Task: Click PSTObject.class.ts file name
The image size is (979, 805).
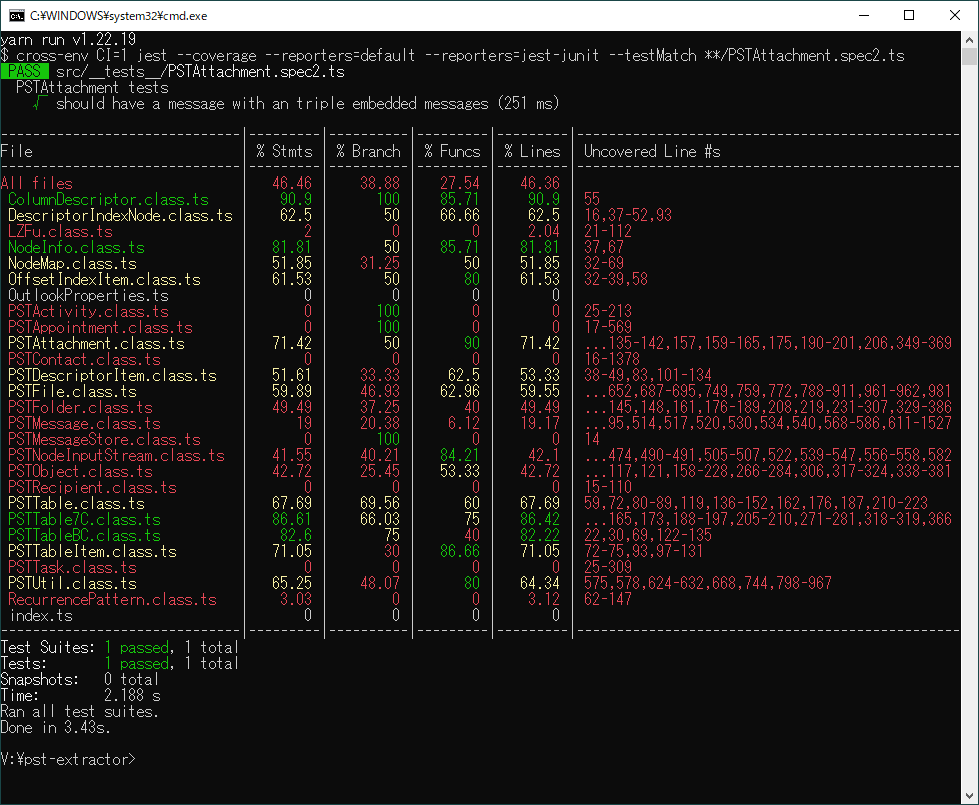Action: point(81,472)
